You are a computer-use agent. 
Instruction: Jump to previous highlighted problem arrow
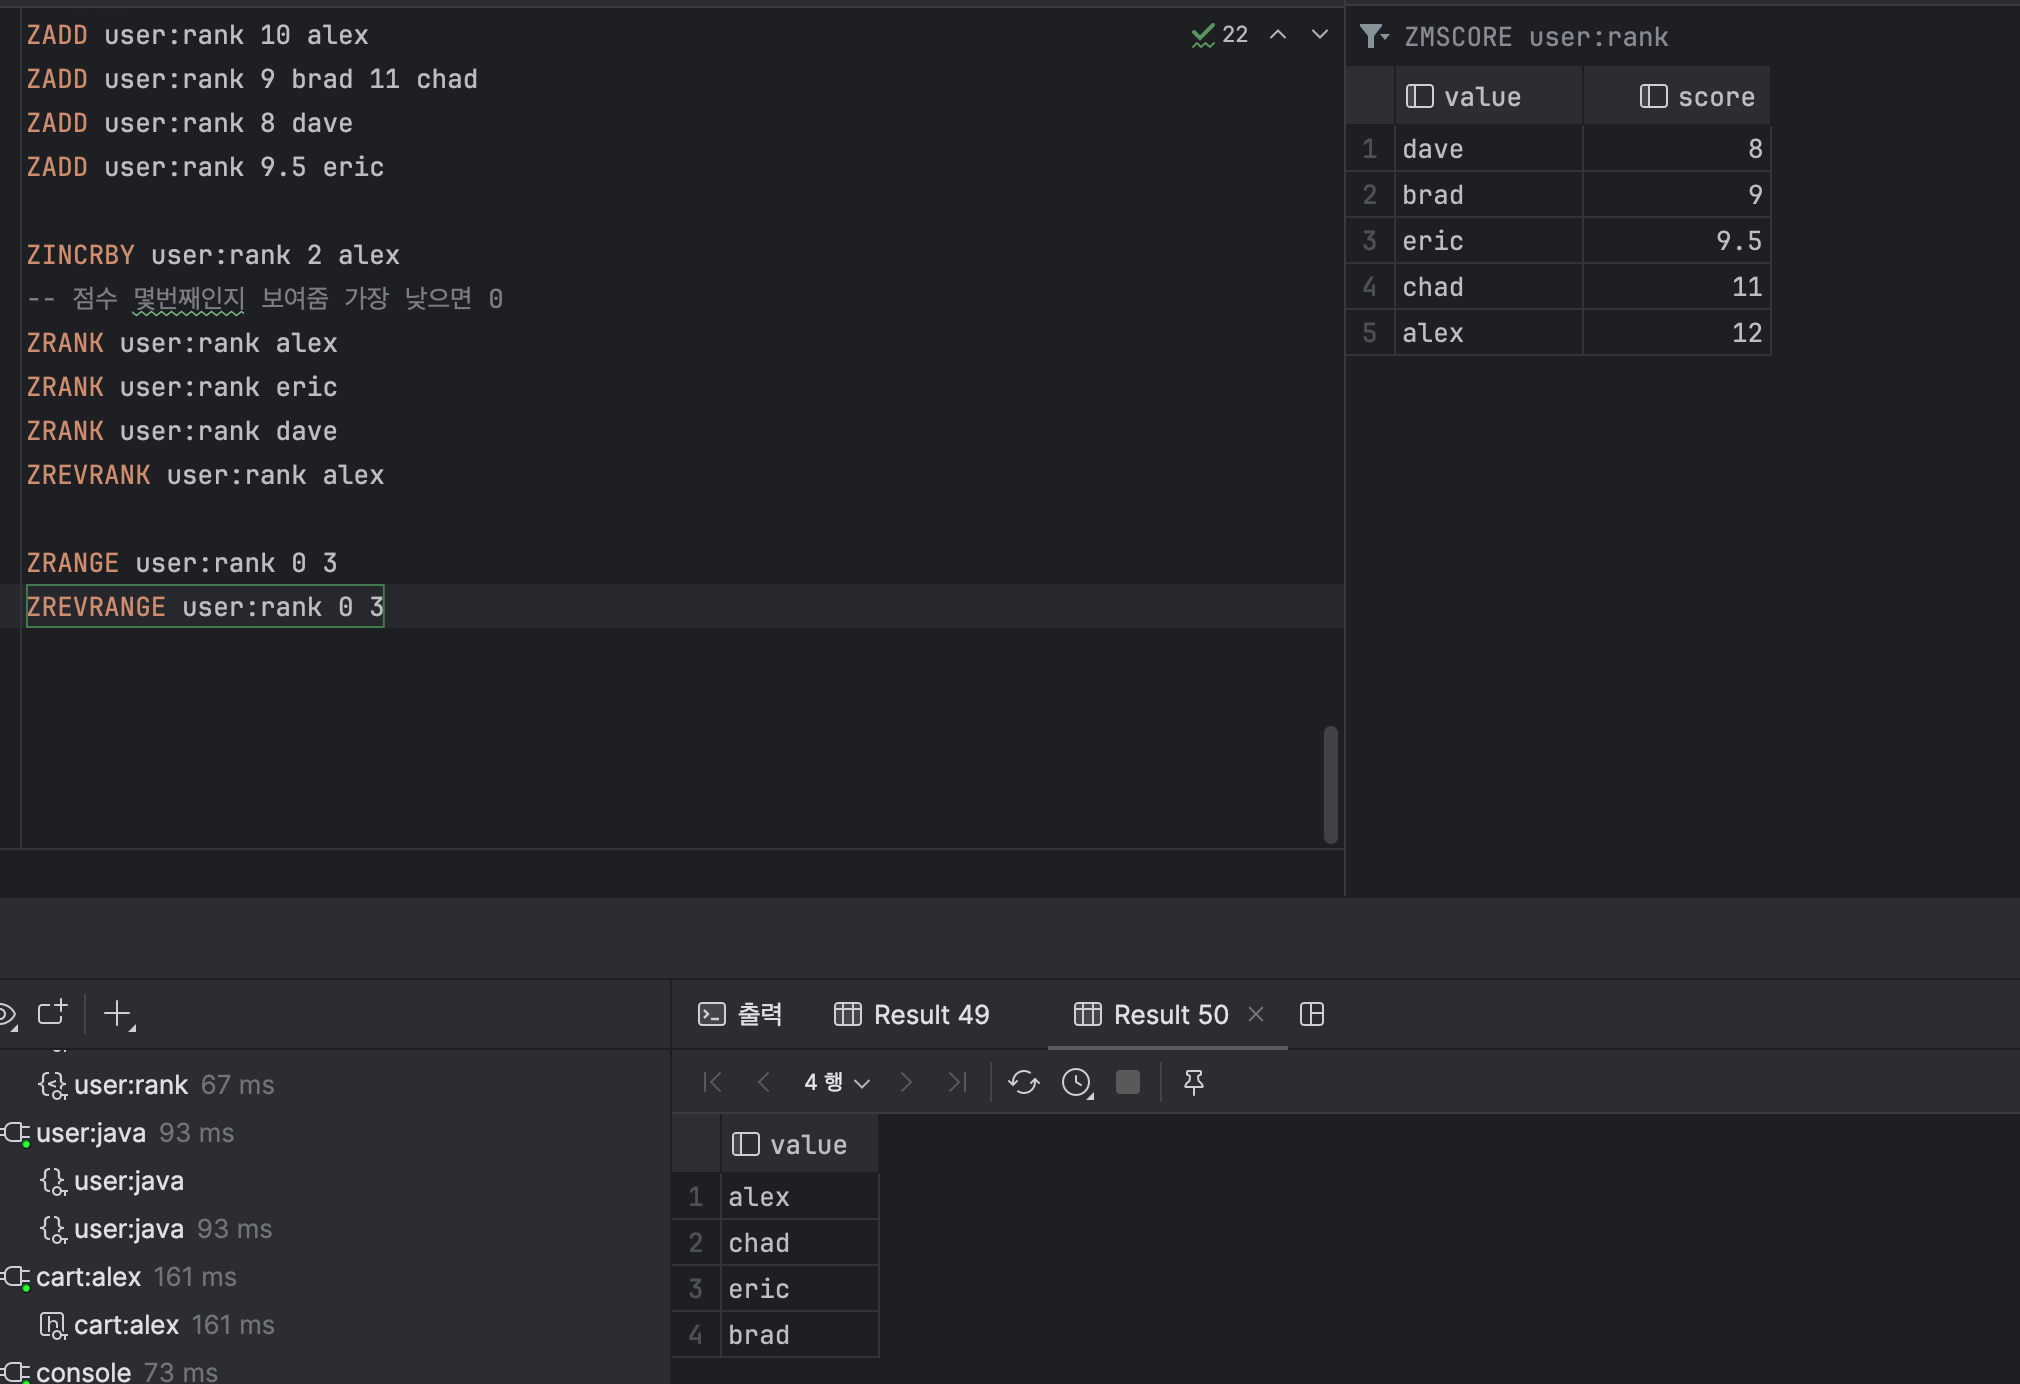(1278, 35)
